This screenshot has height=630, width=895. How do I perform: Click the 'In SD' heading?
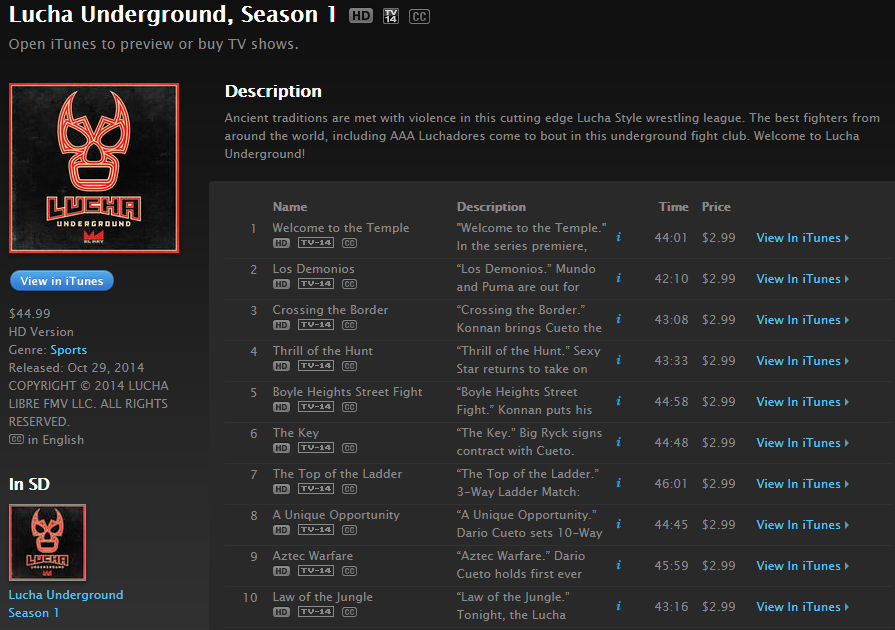(x=29, y=484)
